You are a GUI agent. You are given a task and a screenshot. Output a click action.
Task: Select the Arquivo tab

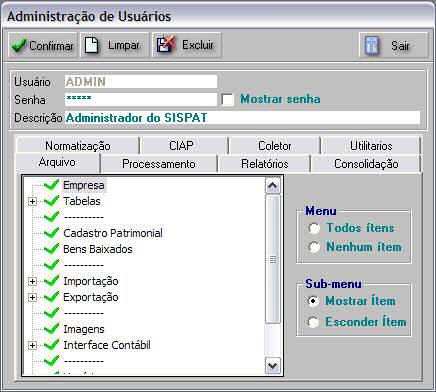[58, 163]
